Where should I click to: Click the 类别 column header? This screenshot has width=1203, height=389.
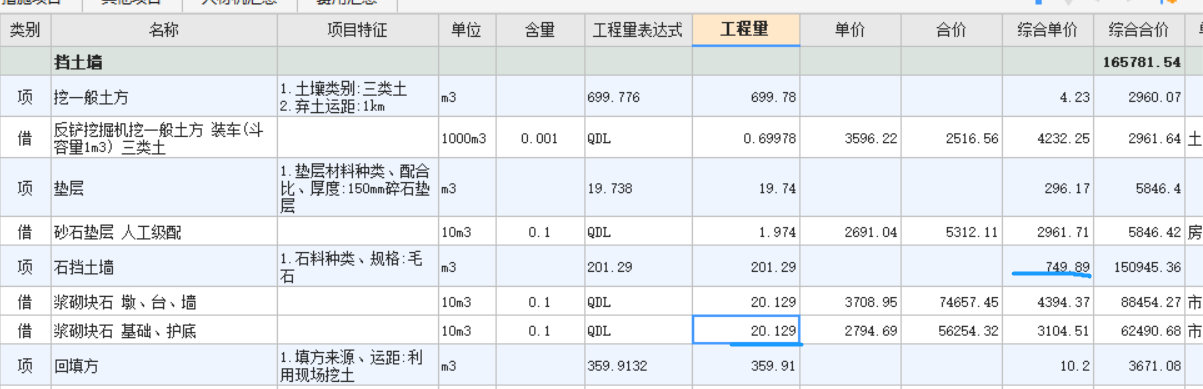pos(25,31)
